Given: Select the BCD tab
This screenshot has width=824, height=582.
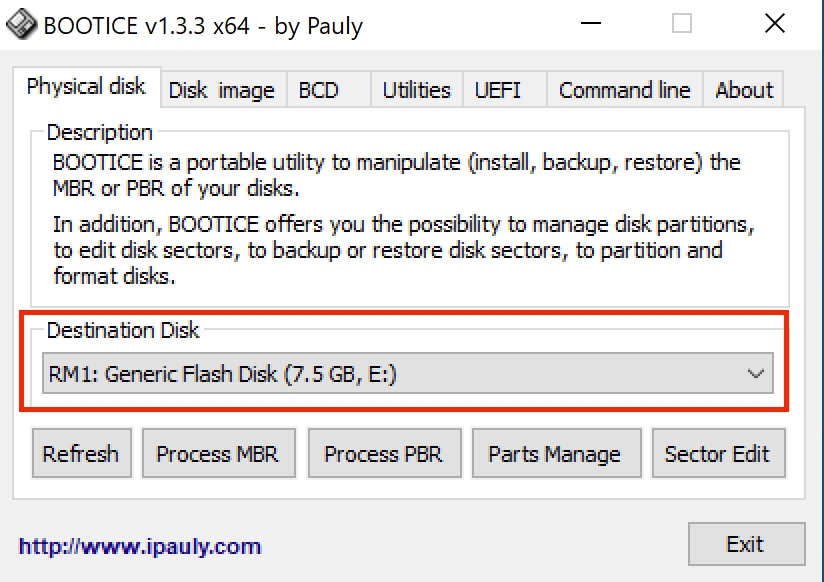Looking at the screenshot, I should click(319, 90).
